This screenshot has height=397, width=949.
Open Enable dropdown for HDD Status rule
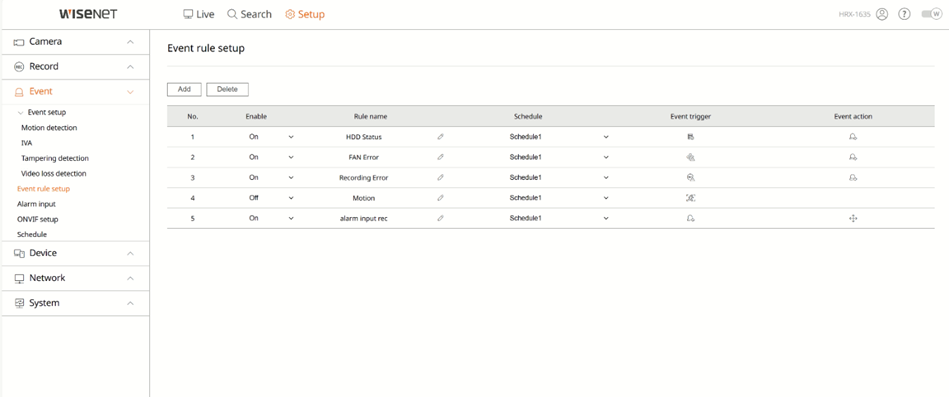point(271,137)
